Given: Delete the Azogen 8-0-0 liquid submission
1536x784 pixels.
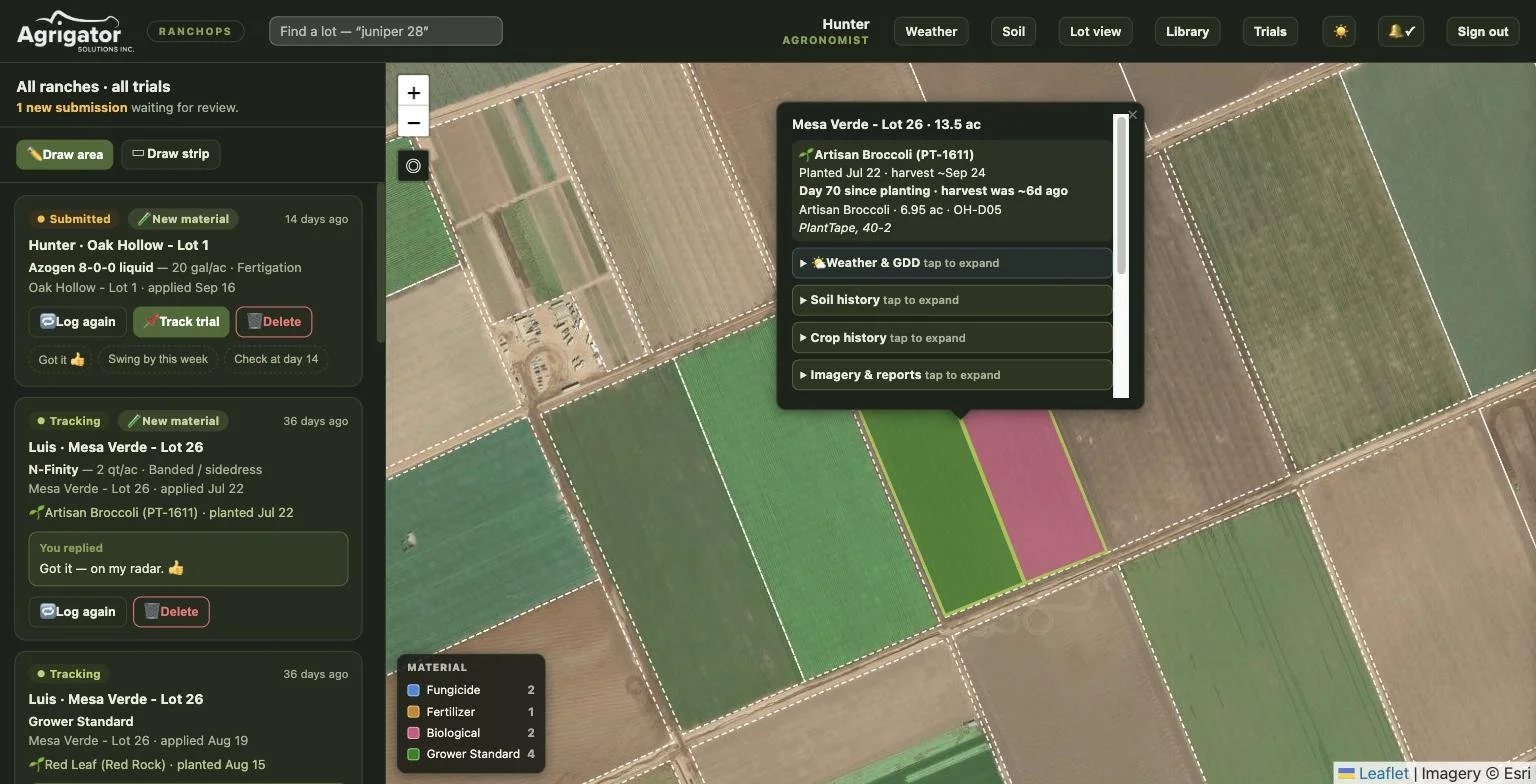Looking at the screenshot, I should tap(274, 322).
